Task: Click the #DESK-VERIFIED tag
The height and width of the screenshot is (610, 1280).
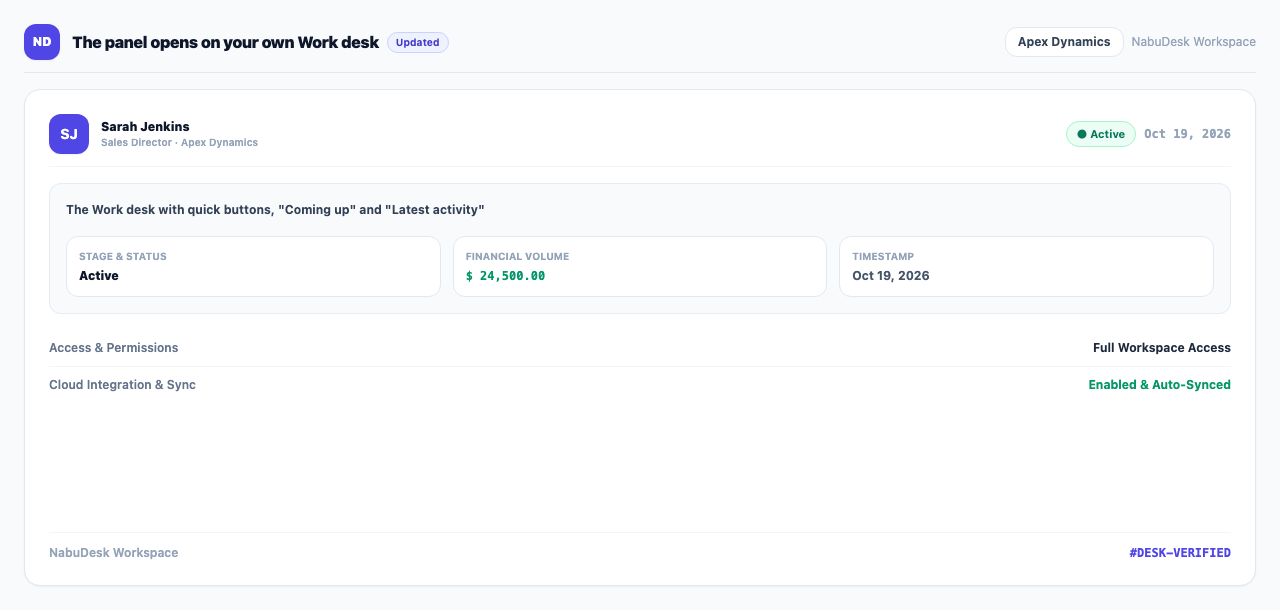Action: (x=1180, y=553)
